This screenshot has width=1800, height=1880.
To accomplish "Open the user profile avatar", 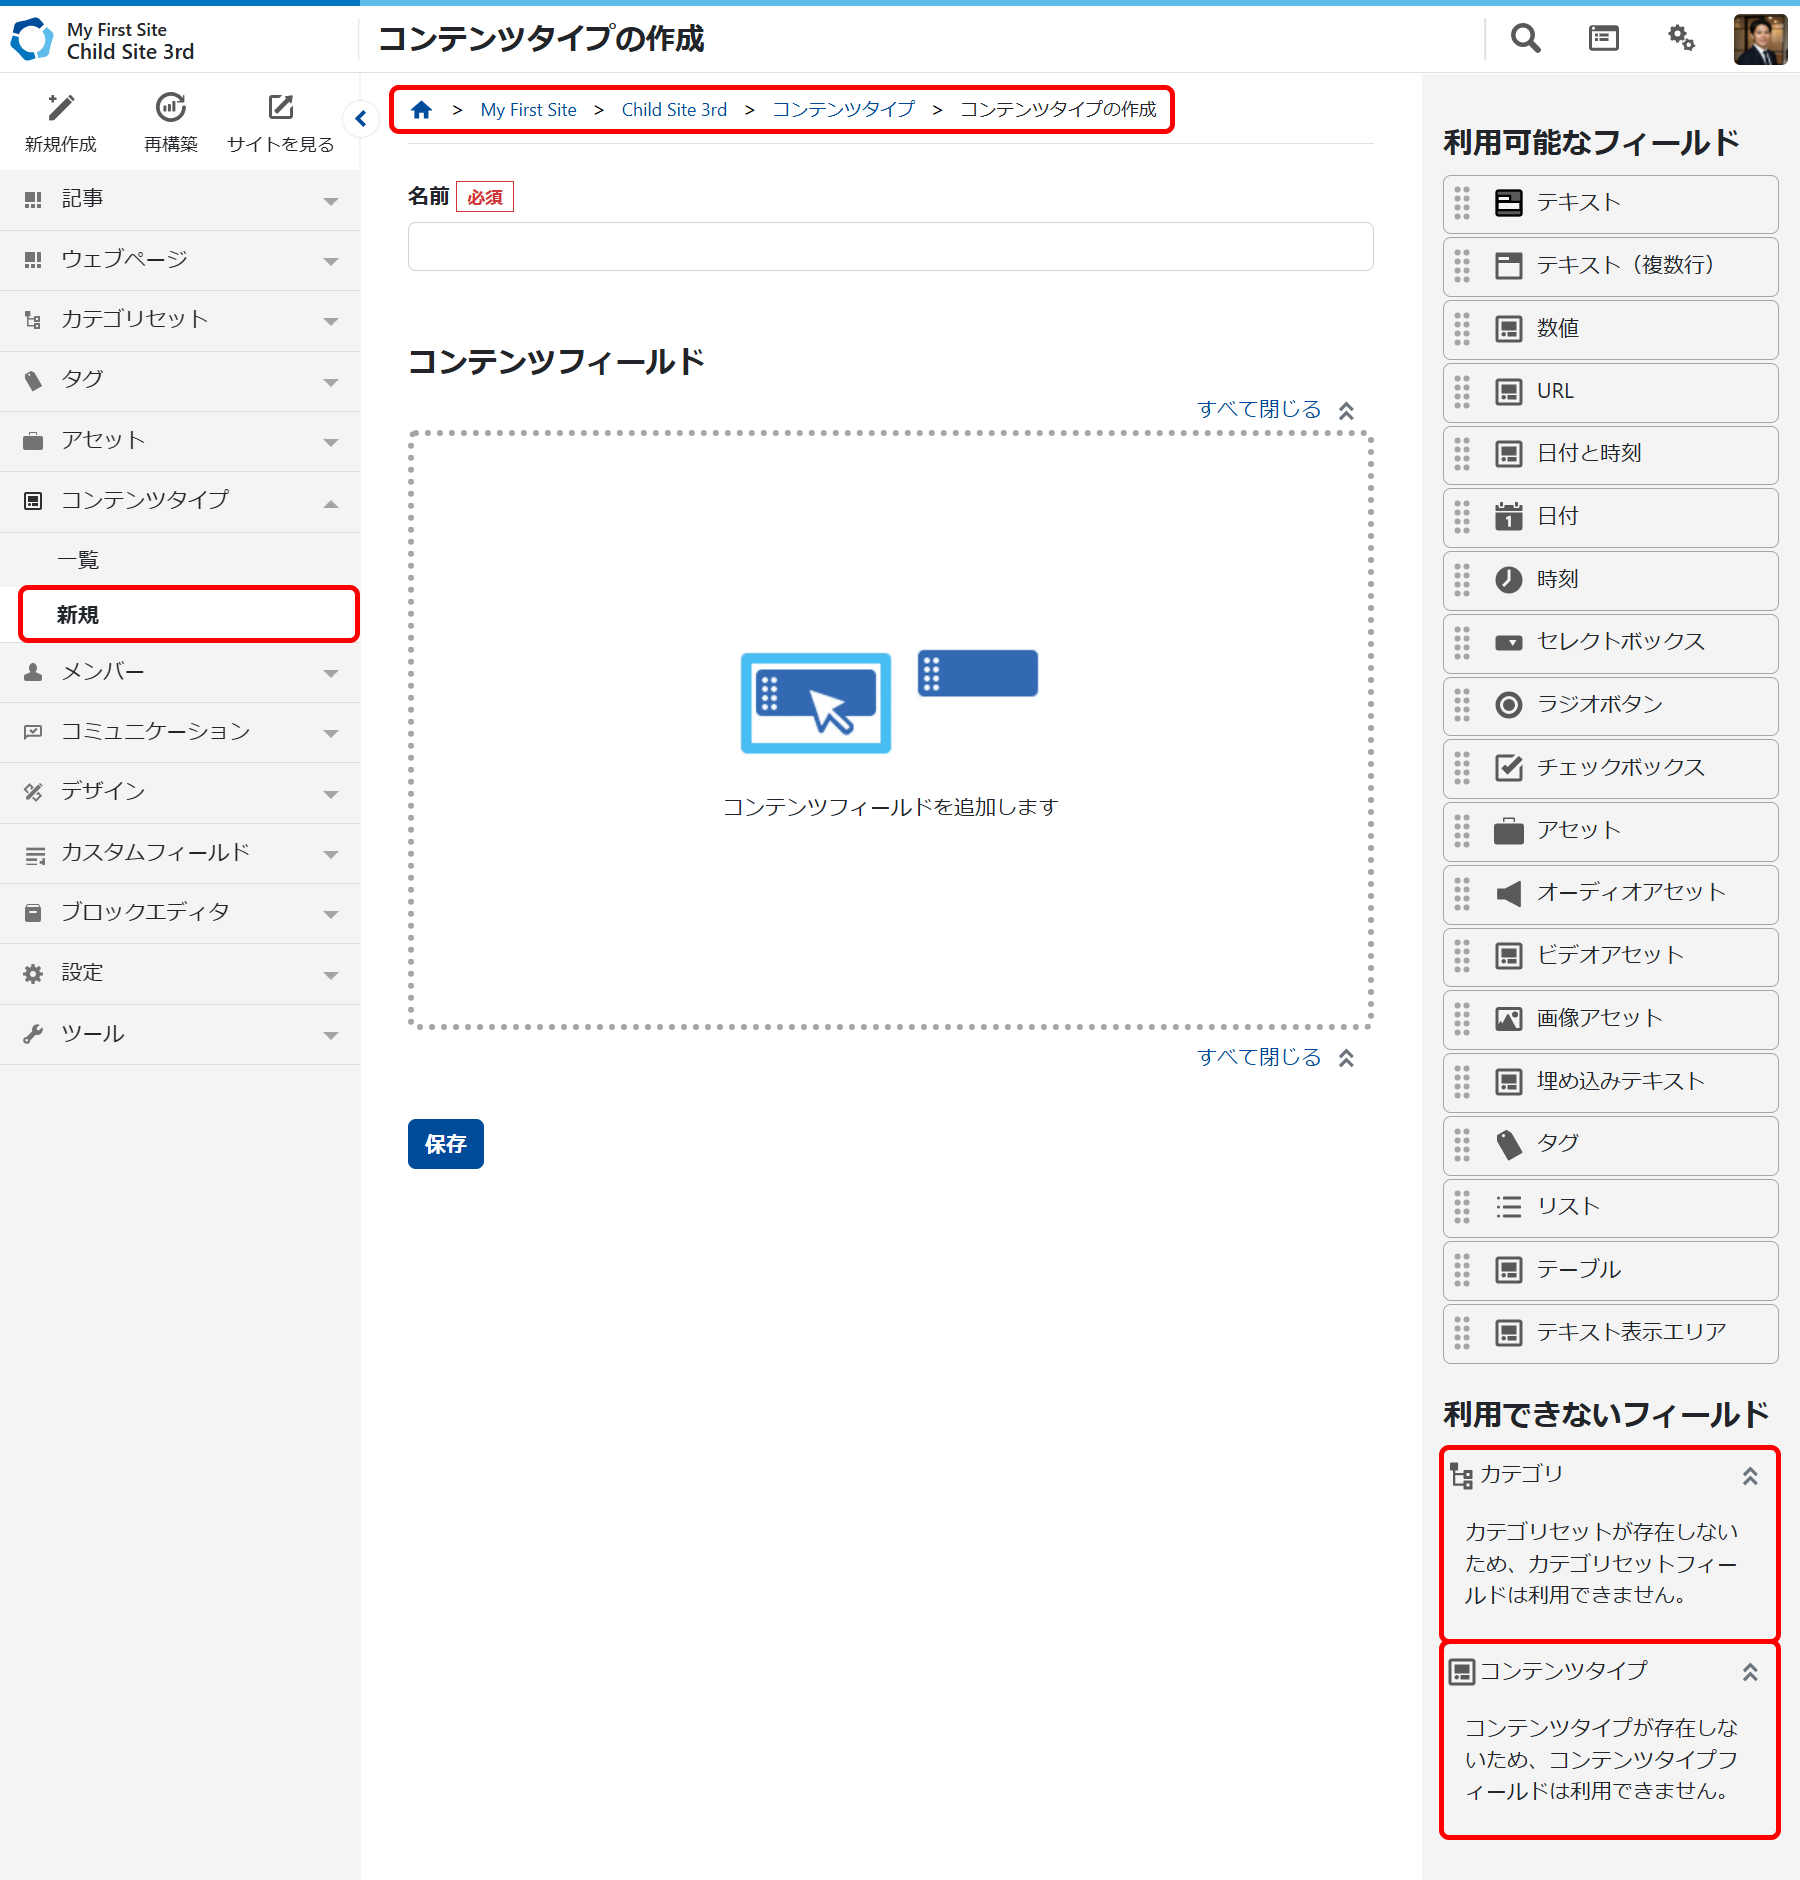I will pyautogui.click(x=1759, y=39).
